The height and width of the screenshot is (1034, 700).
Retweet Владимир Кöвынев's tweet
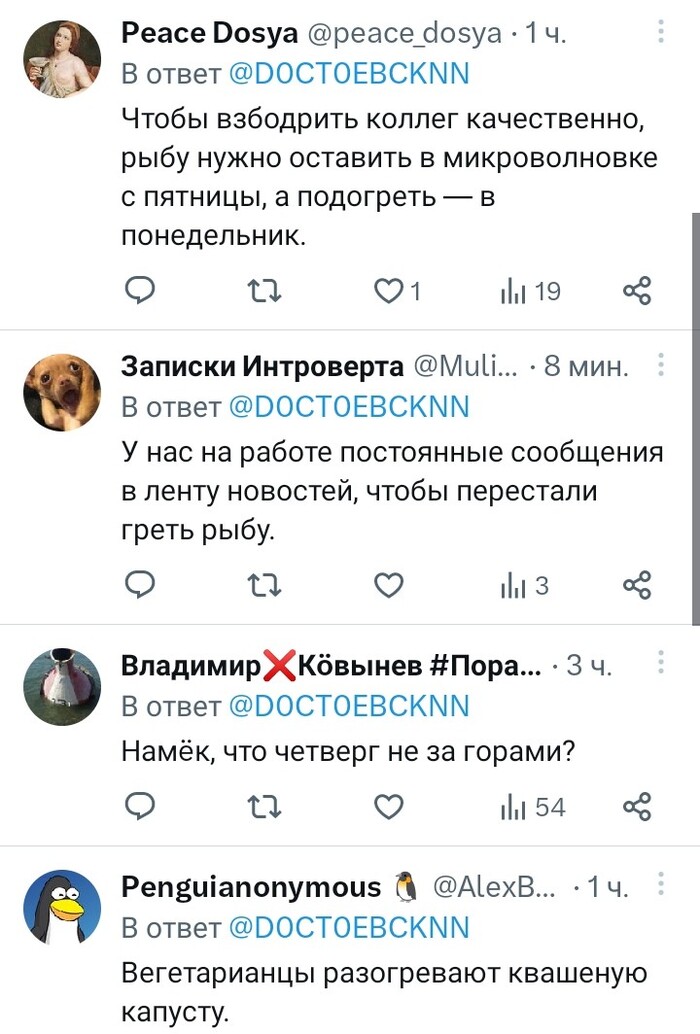pyautogui.click(x=265, y=805)
